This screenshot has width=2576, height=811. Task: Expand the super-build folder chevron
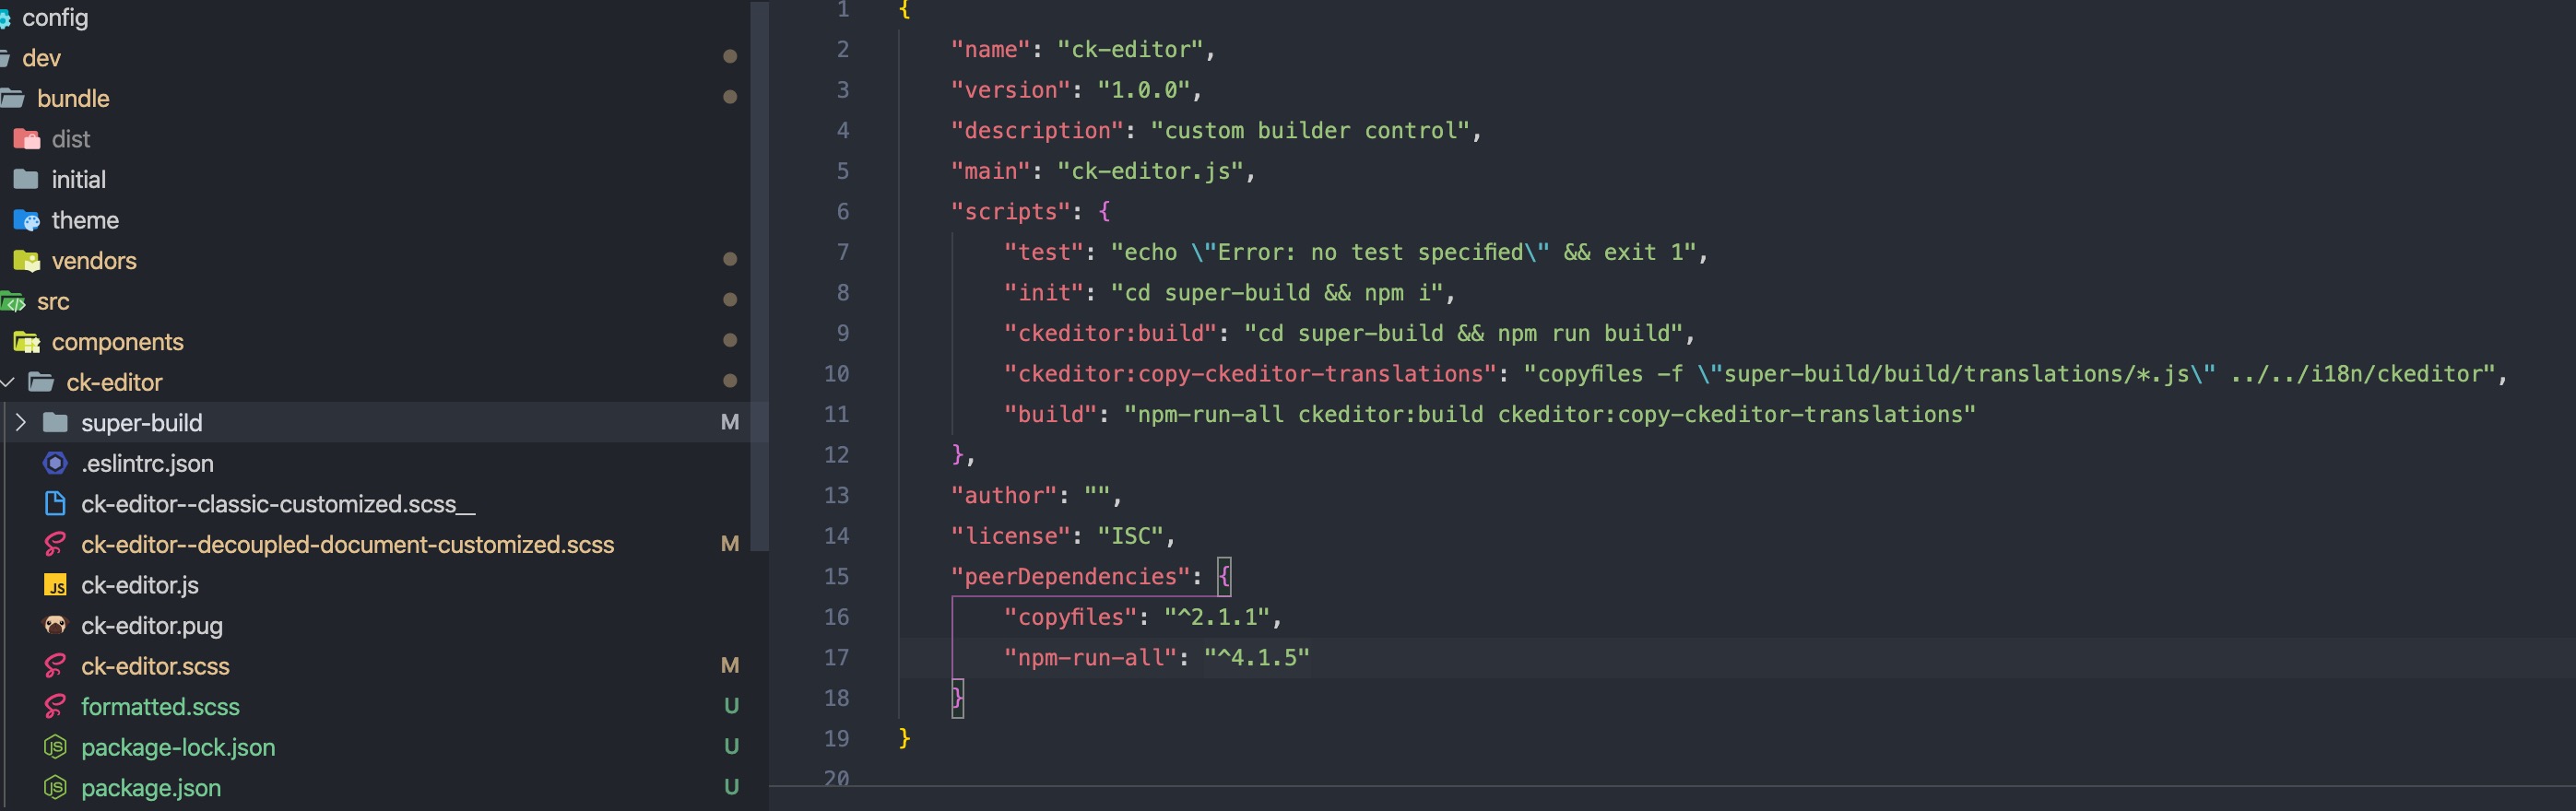coord(20,423)
